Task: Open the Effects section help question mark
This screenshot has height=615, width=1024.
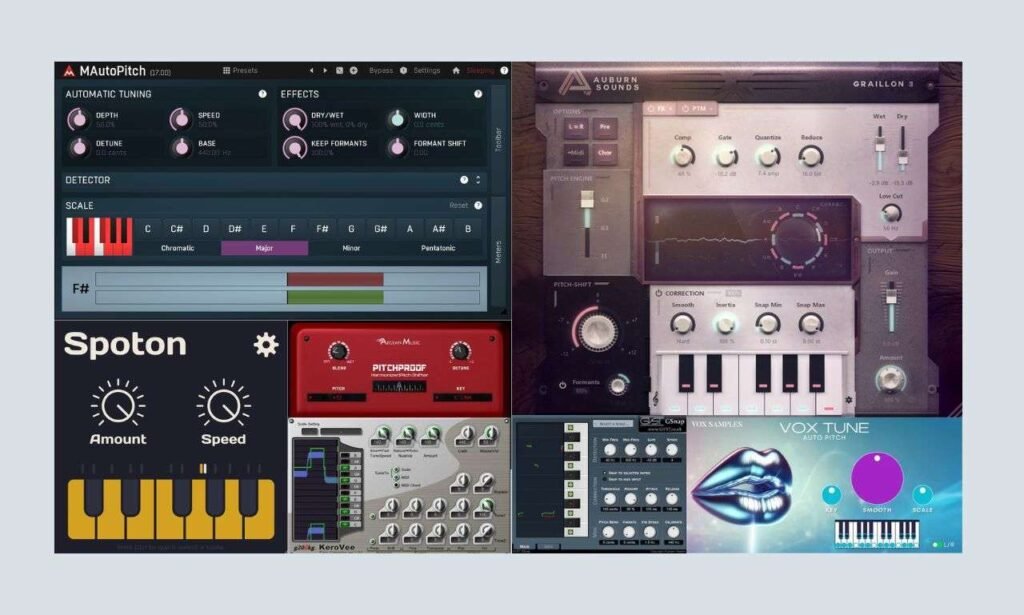Action: [x=479, y=94]
